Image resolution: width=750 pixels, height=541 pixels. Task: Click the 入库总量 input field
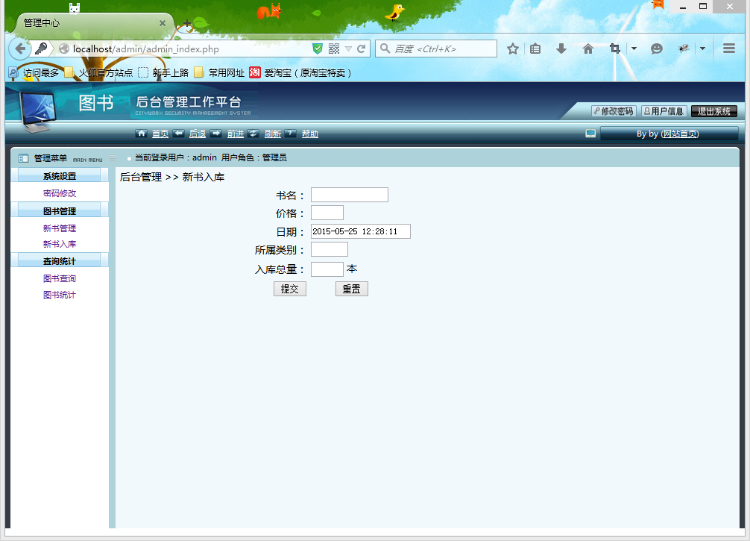[327, 269]
